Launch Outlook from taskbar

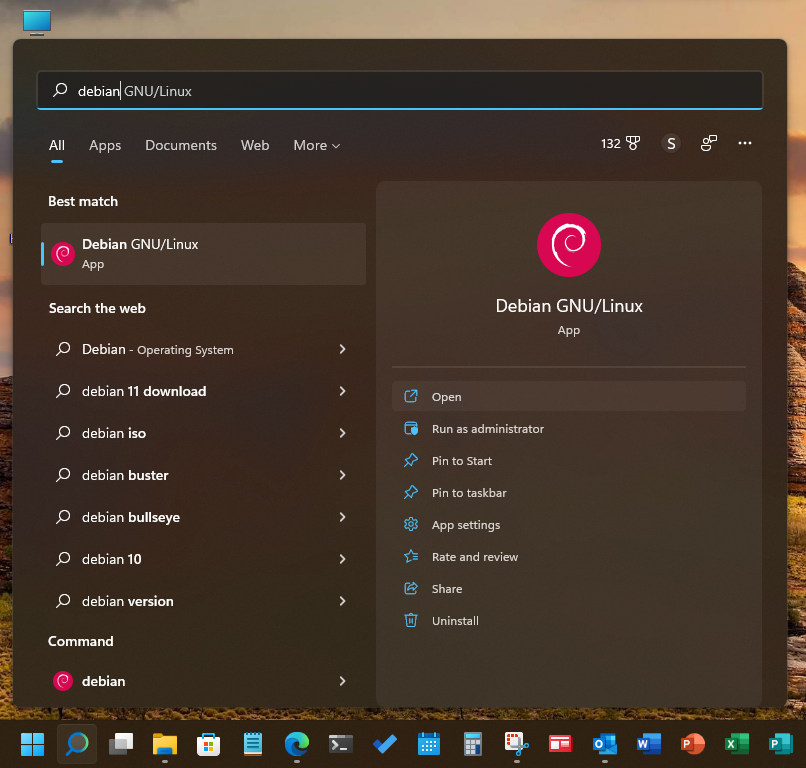(x=604, y=744)
